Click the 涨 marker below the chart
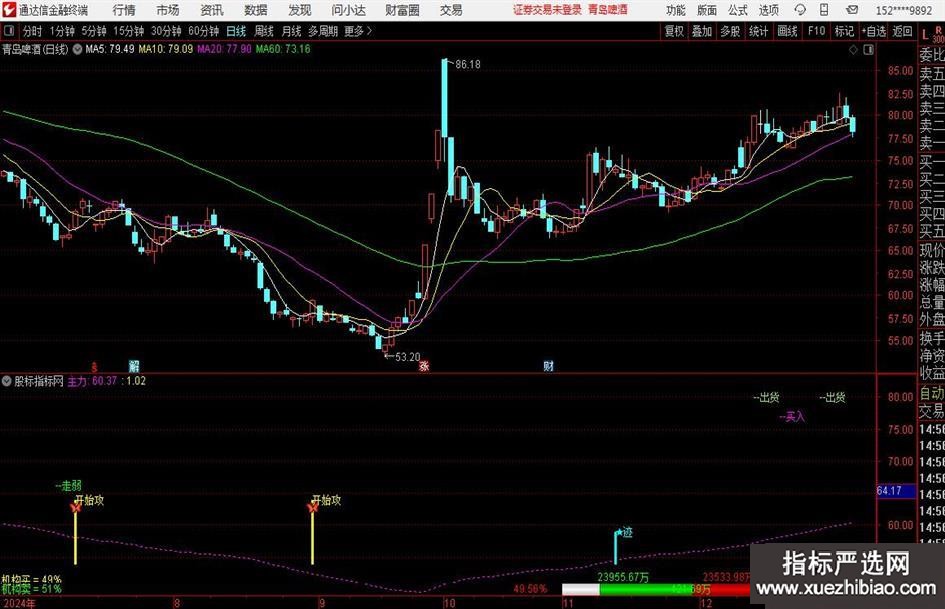 coord(424,365)
